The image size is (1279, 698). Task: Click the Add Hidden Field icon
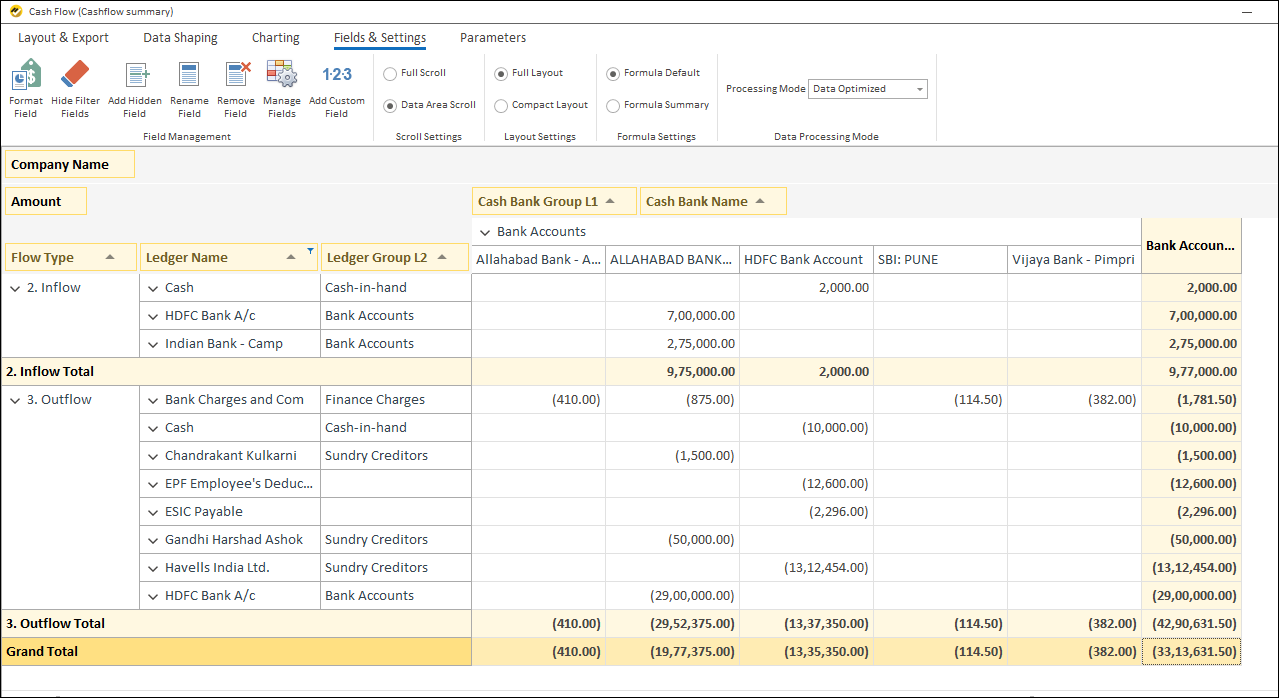pyautogui.click(x=135, y=76)
